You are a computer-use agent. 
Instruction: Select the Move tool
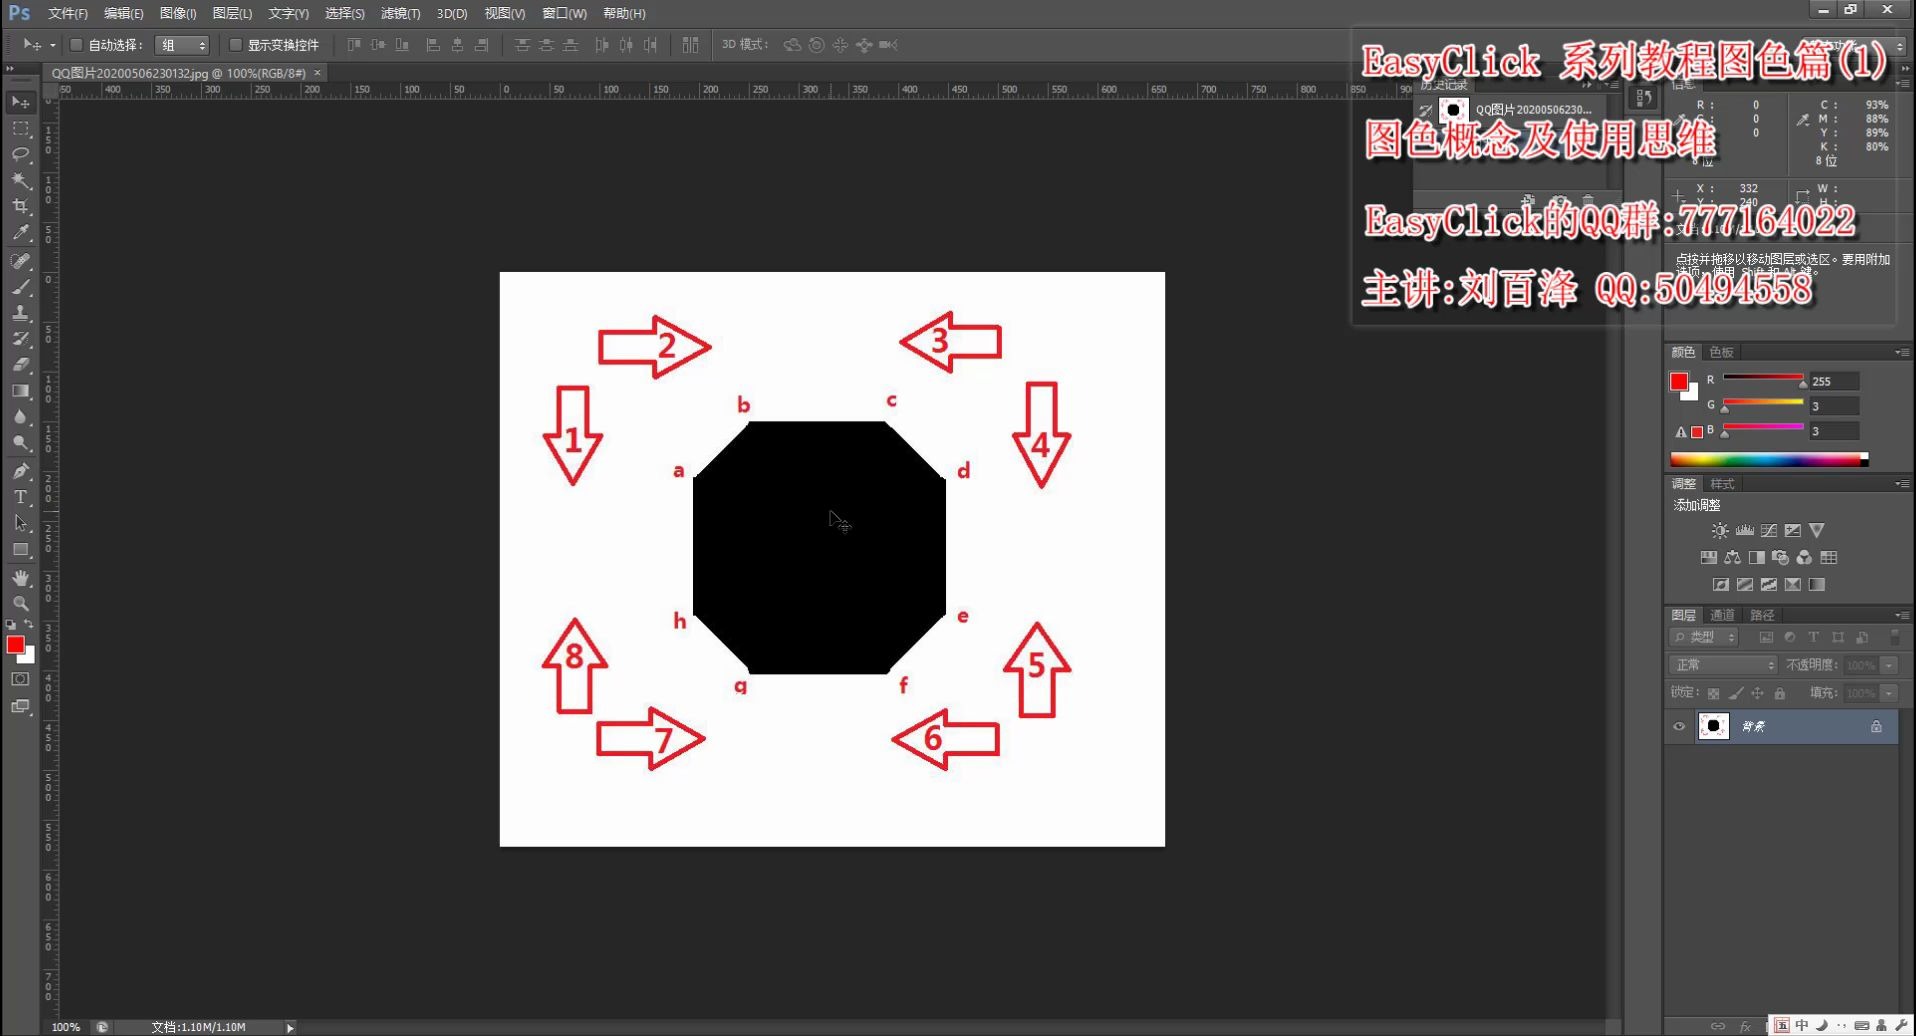[x=20, y=102]
